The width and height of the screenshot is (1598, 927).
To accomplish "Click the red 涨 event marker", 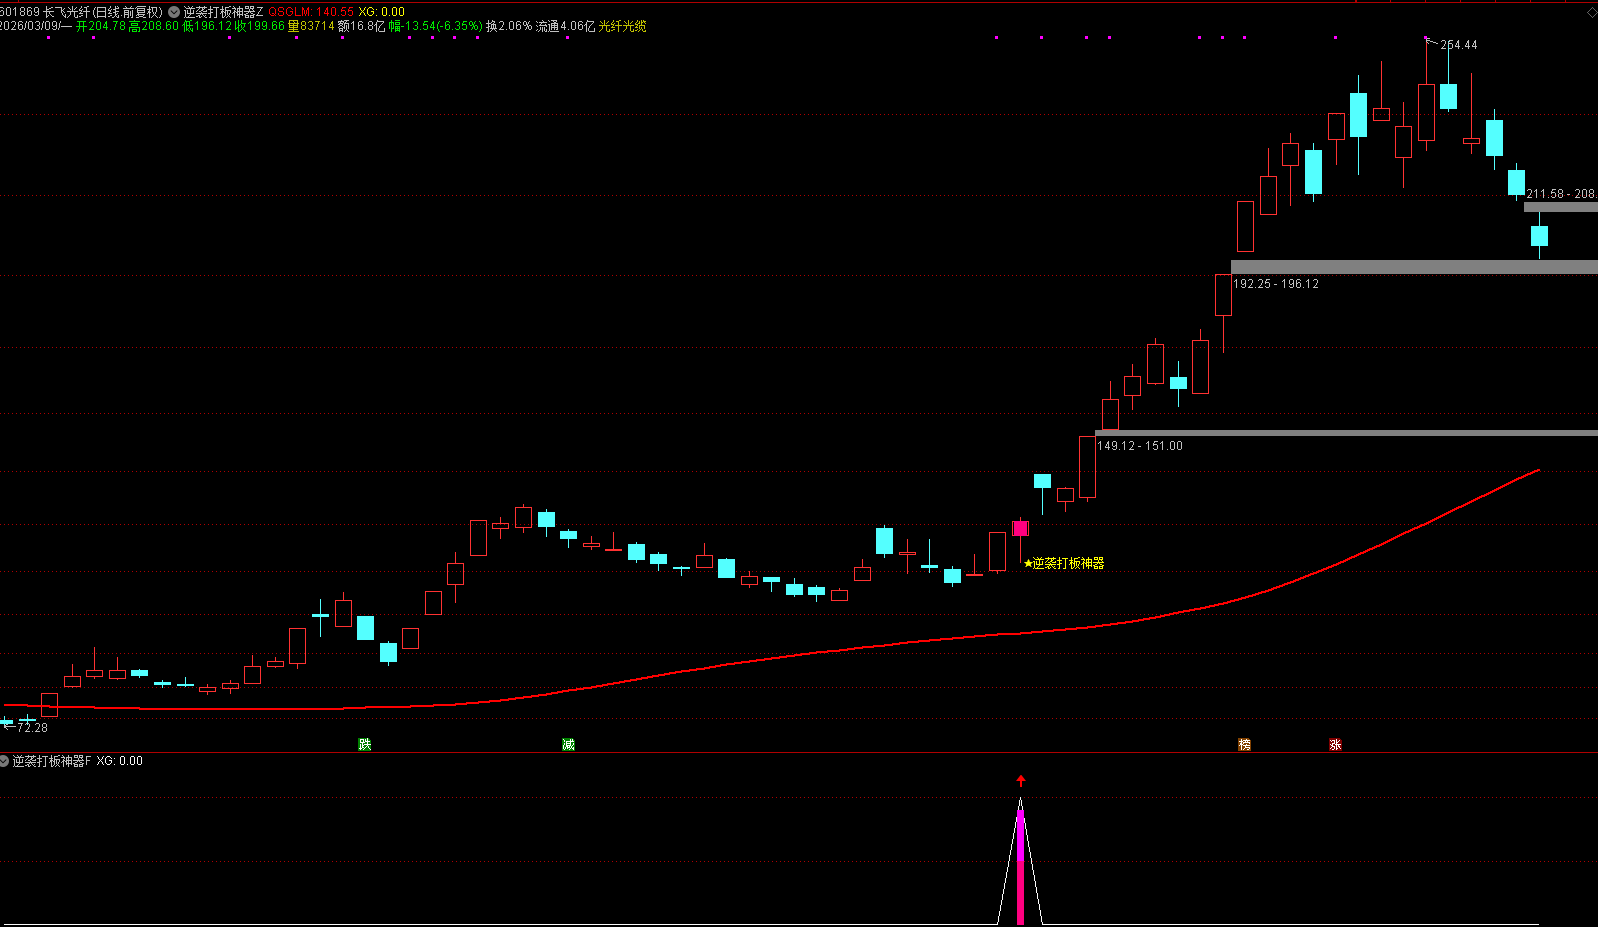I will pyautogui.click(x=1335, y=744).
